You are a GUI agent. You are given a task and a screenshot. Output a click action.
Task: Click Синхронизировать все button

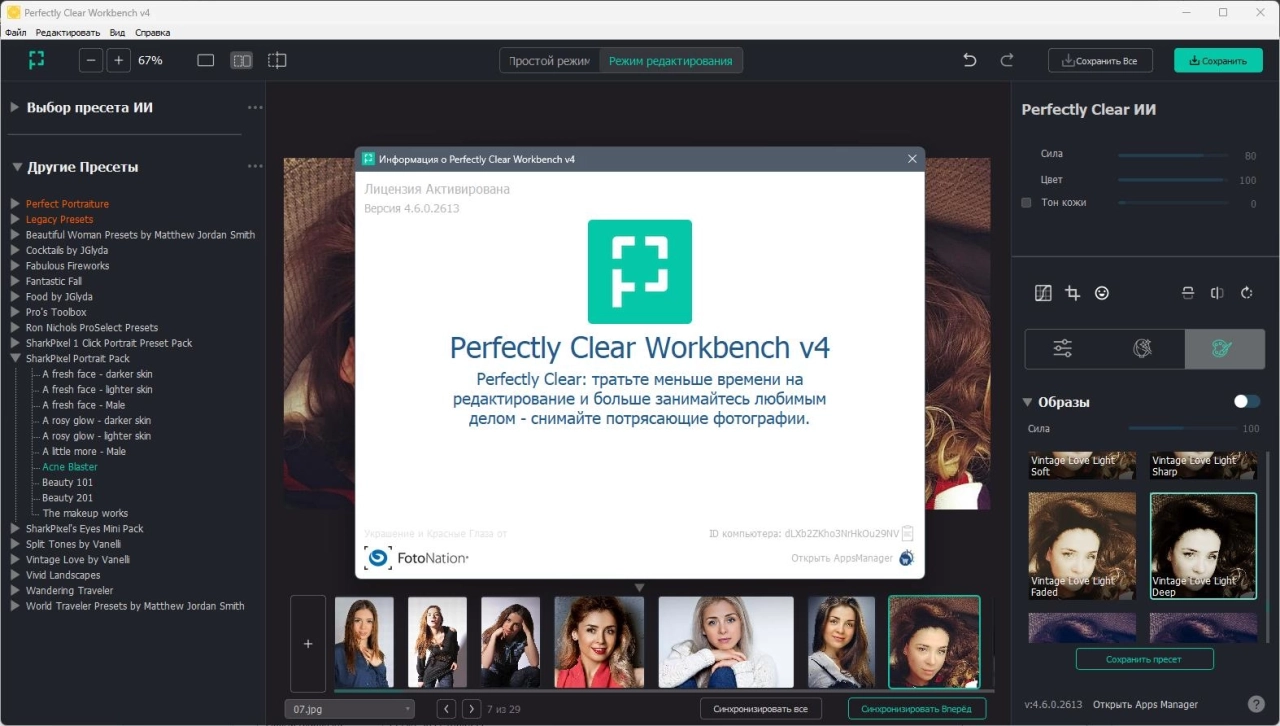click(760, 709)
